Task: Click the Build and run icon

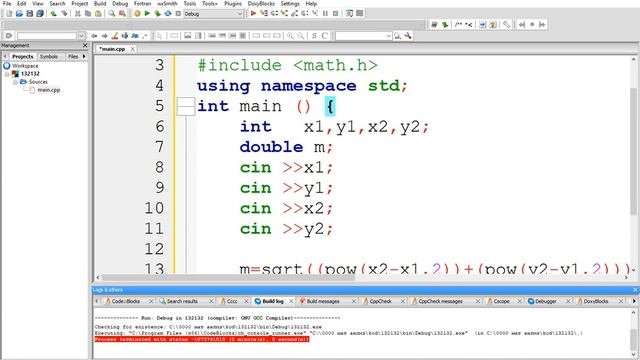Action: [x=158, y=13]
